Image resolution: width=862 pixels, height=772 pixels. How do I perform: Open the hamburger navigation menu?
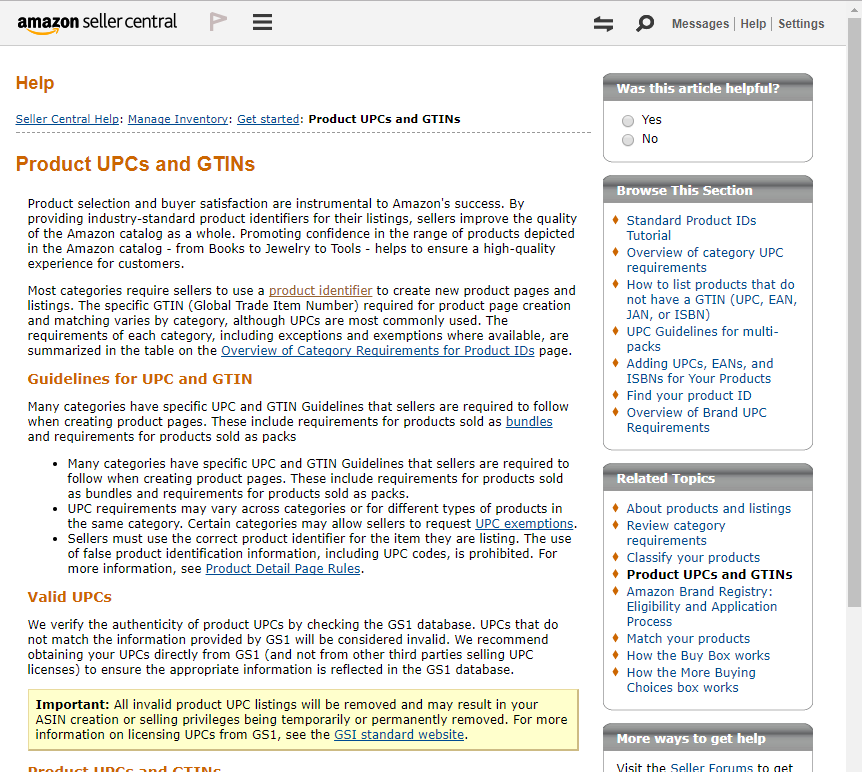click(x=262, y=22)
